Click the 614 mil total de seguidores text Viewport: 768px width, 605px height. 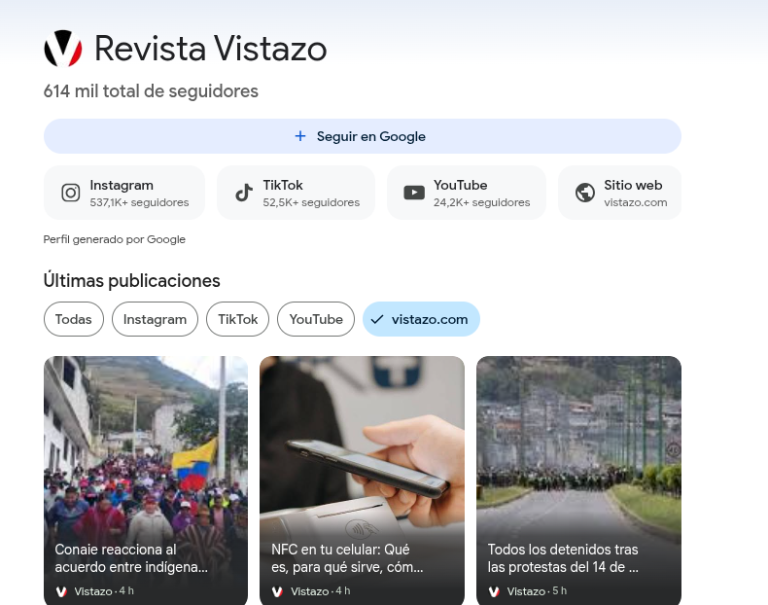tap(151, 91)
